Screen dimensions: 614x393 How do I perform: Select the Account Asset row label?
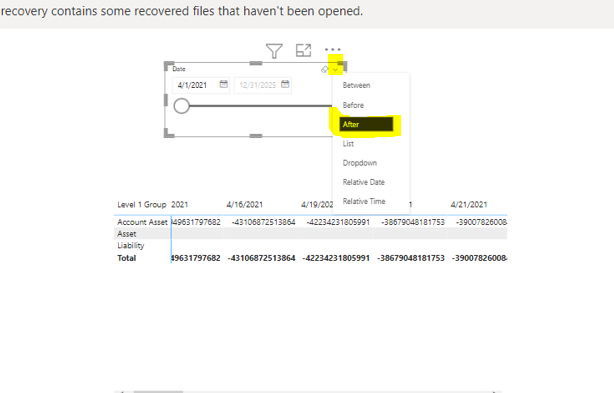(x=142, y=222)
